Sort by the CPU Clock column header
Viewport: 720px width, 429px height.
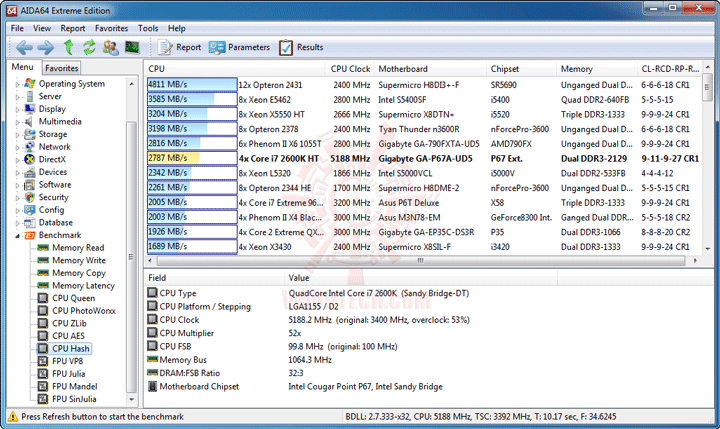350,69
